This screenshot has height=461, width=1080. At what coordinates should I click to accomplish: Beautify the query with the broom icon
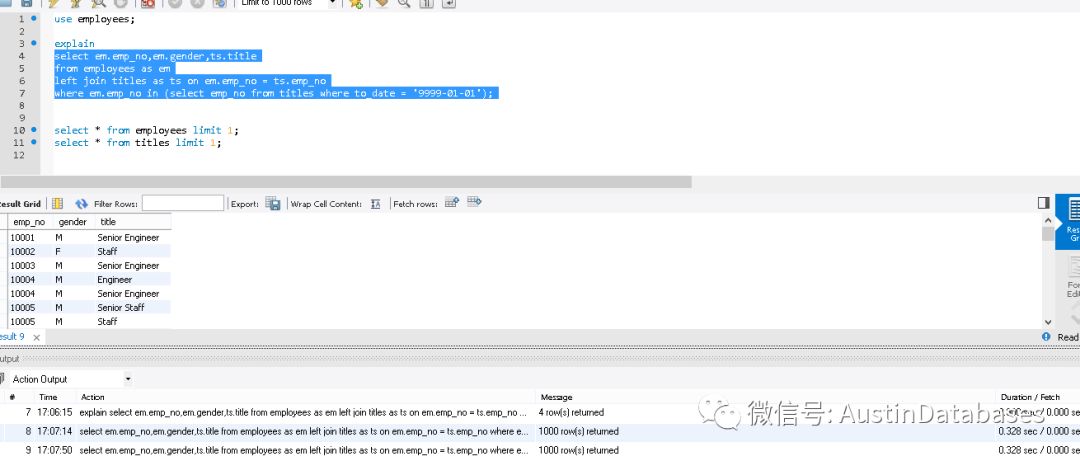(x=382, y=3)
